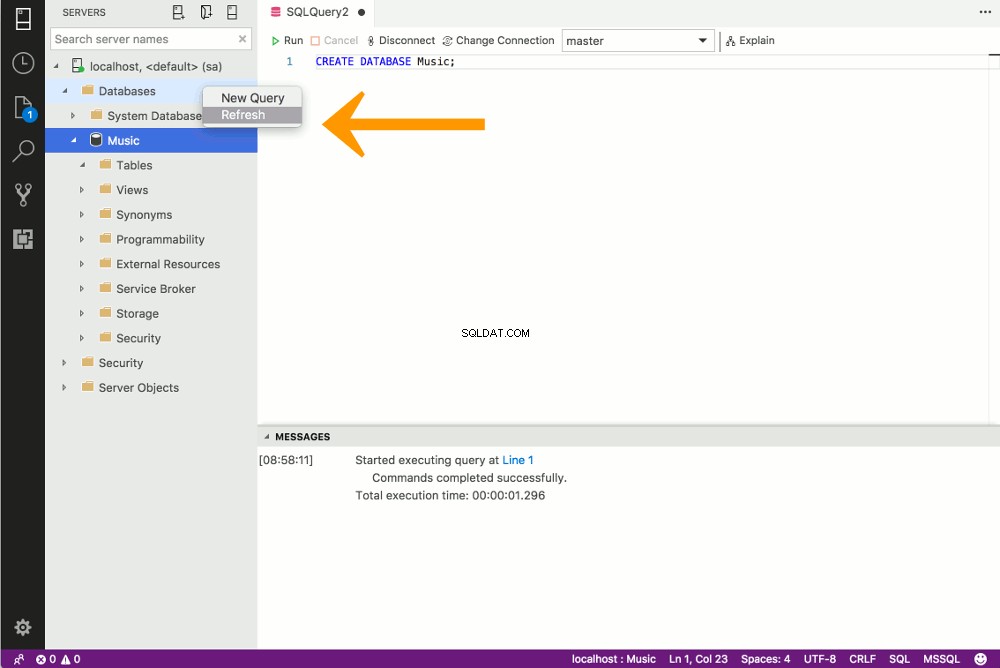
Task: Click localhost : Music in status bar
Action: tap(614, 659)
